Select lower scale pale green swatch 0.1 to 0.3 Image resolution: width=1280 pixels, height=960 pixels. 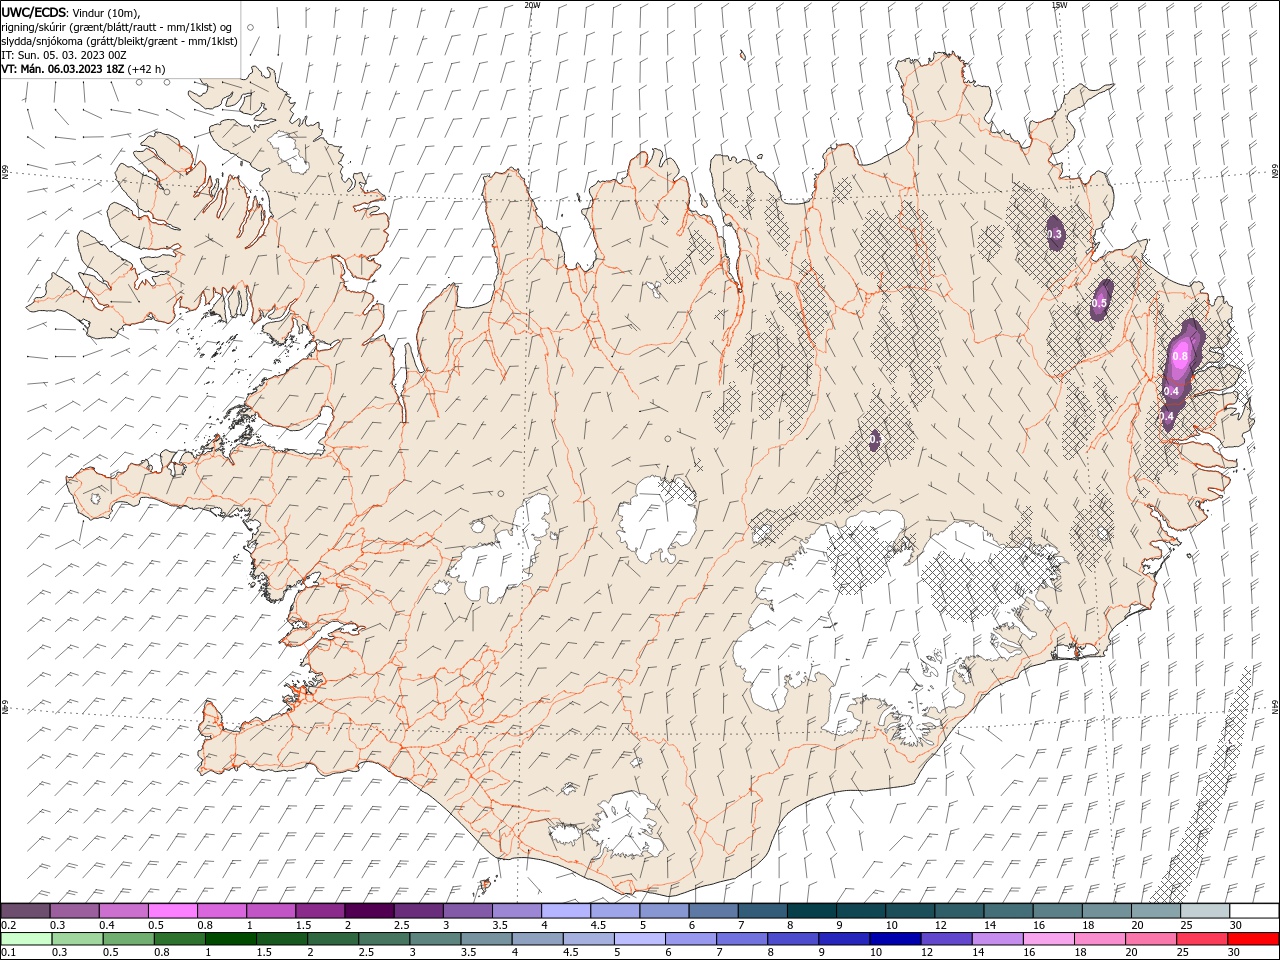pyautogui.click(x=26, y=939)
